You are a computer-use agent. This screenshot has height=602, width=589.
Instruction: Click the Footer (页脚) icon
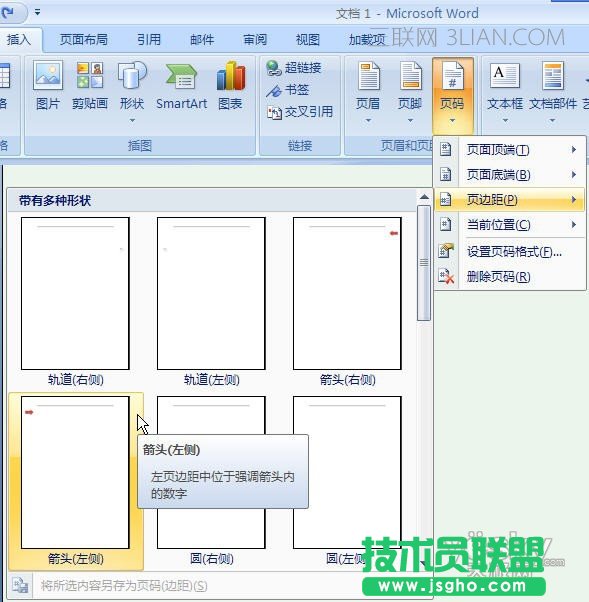pyautogui.click(x=410, y=76)
